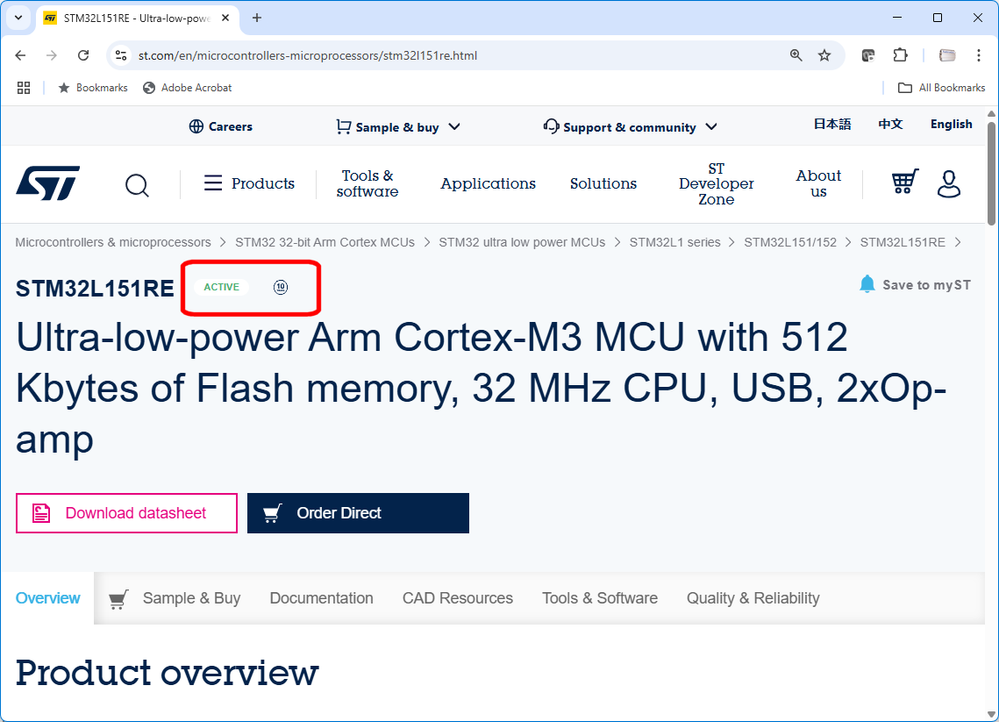
Task: Click the ACTIVE status badge
Action: click(221, 287)
